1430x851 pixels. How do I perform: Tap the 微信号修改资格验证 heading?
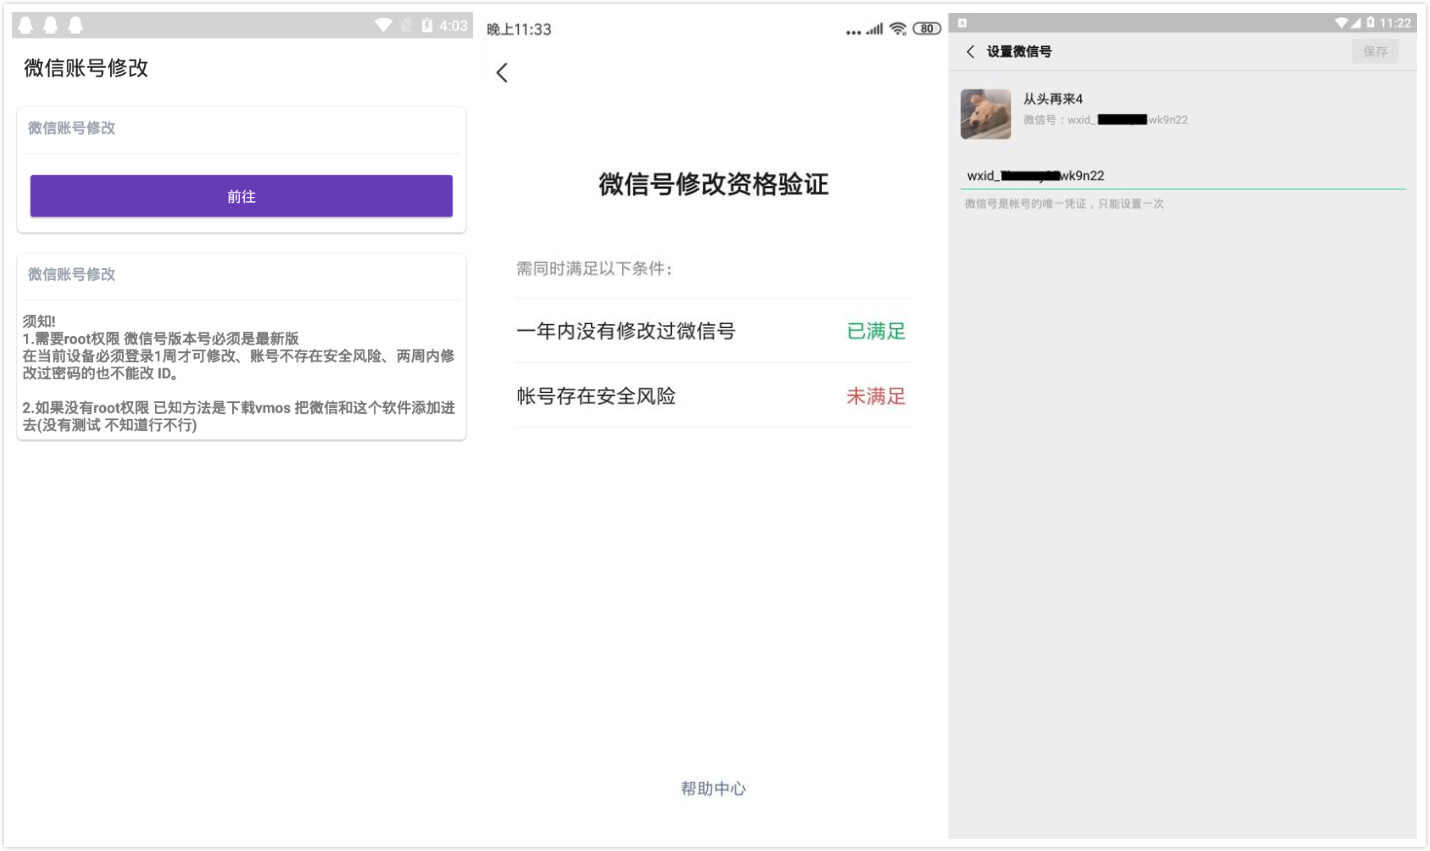pos(713,184)
